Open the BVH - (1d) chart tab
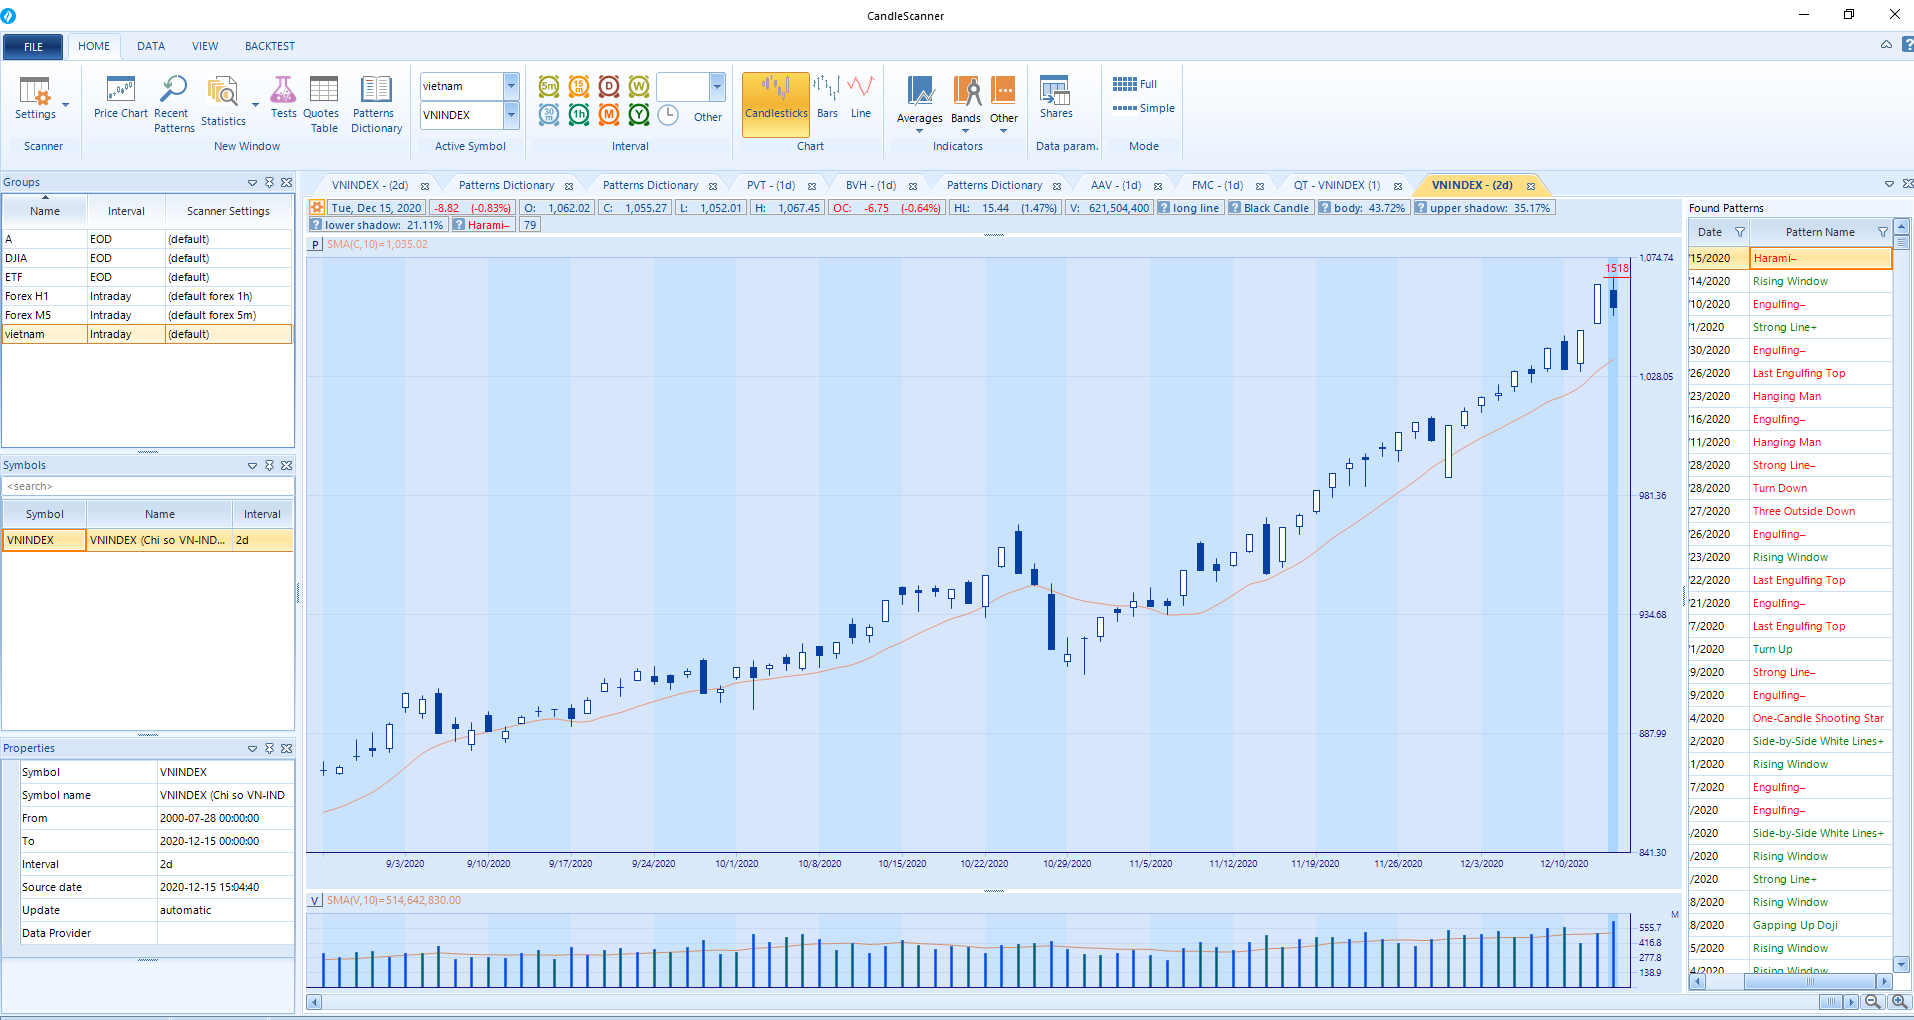1914x1020 pixels. click(870, 185)
